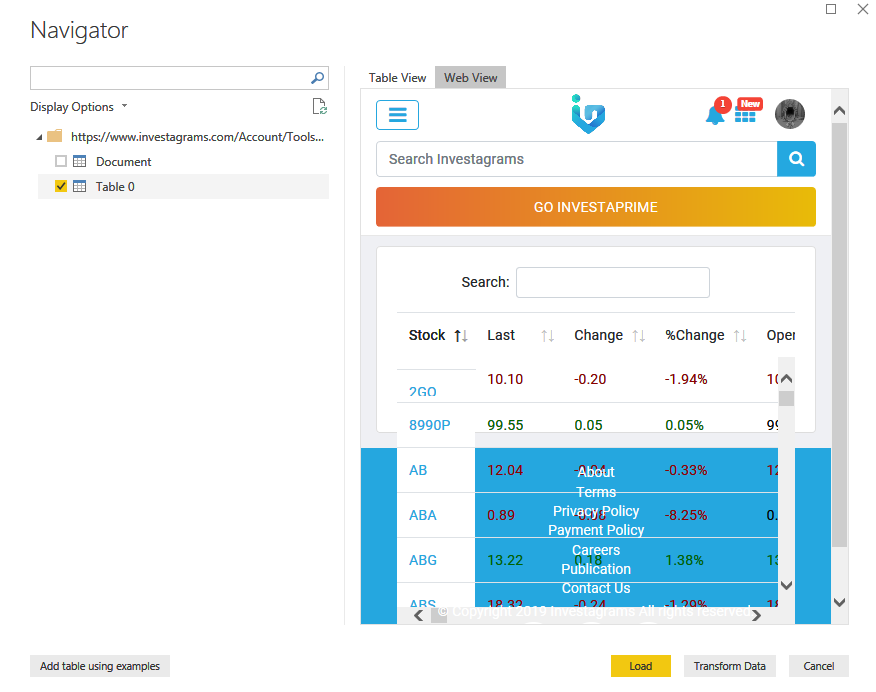
Task: Click the 10.10 last price cell
Action: (x=505, y=379)
